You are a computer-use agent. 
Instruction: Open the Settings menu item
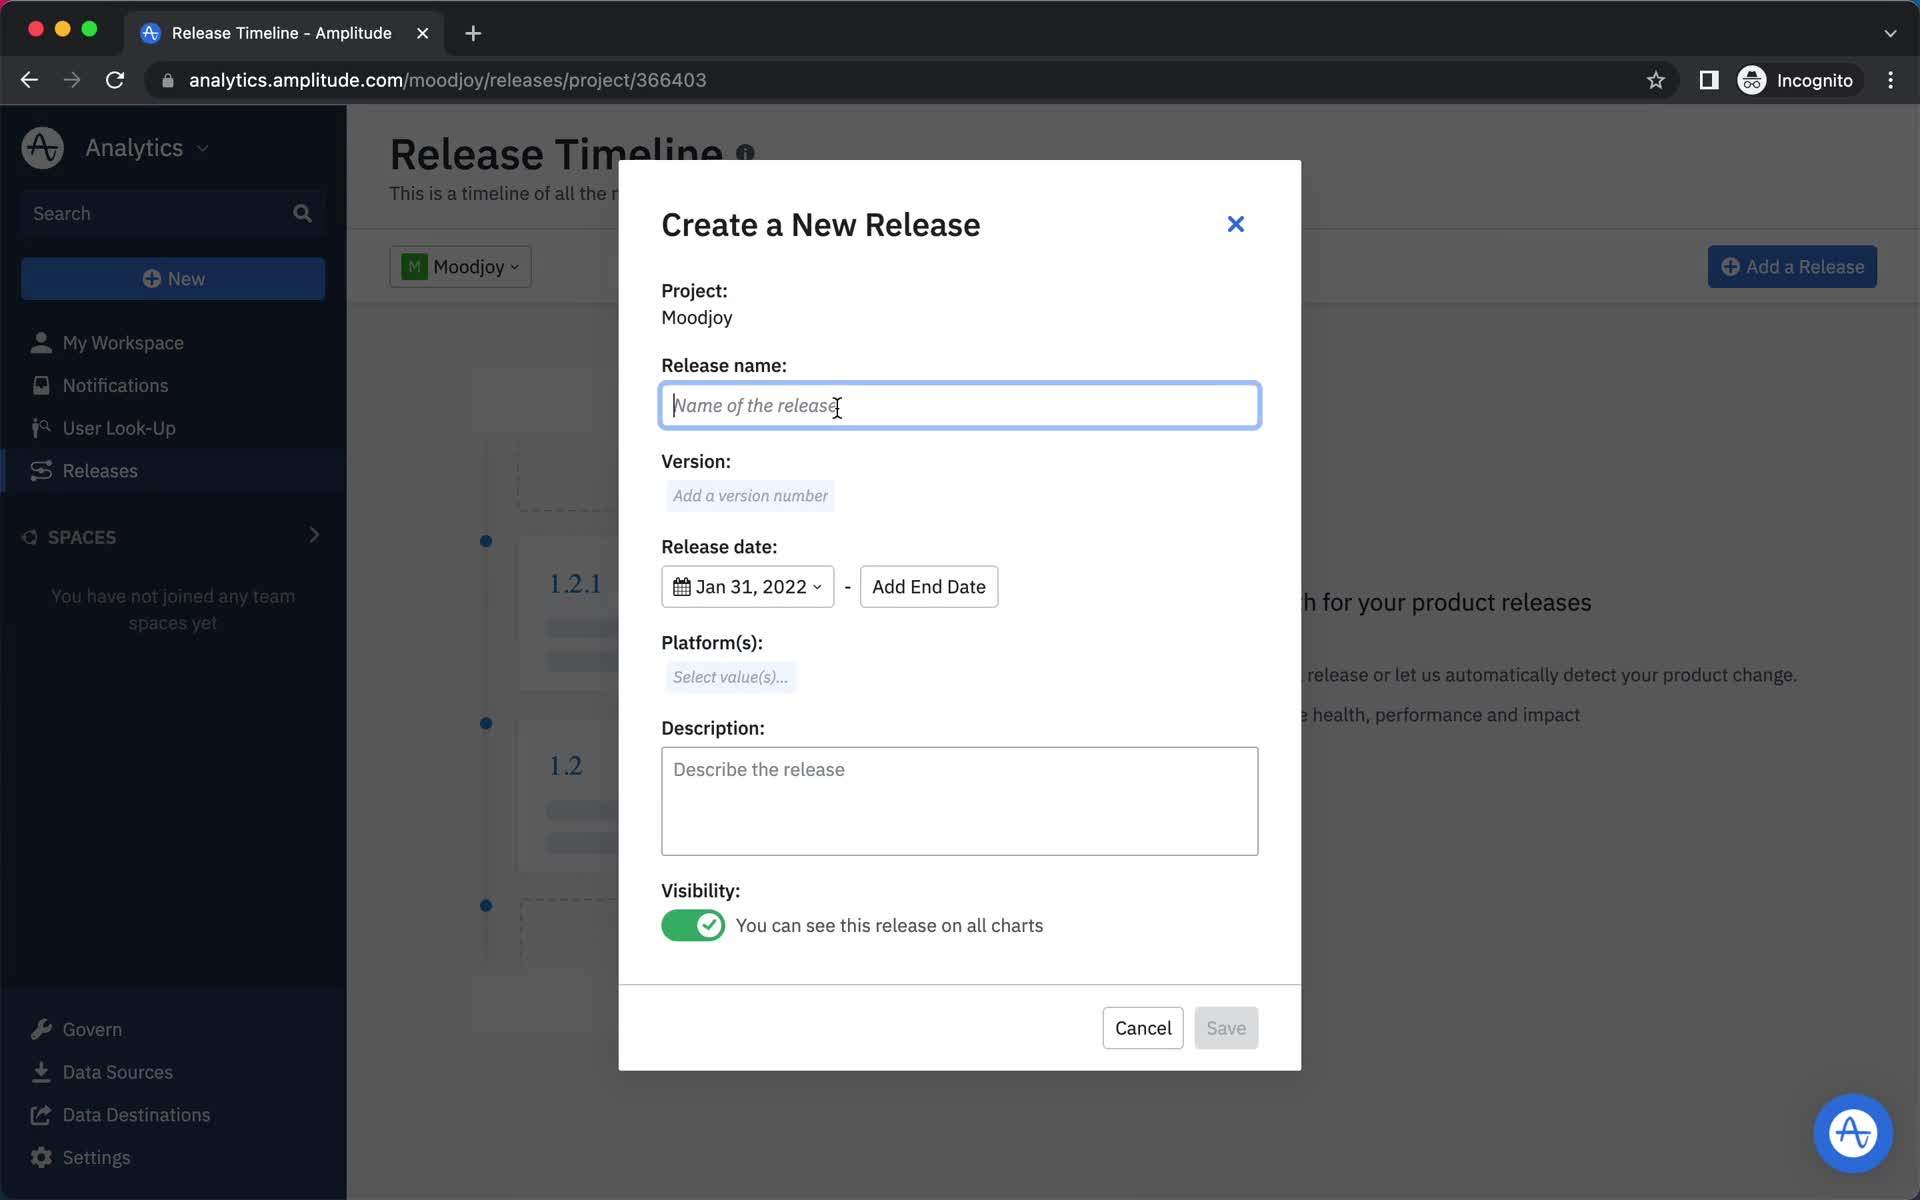97,1157
